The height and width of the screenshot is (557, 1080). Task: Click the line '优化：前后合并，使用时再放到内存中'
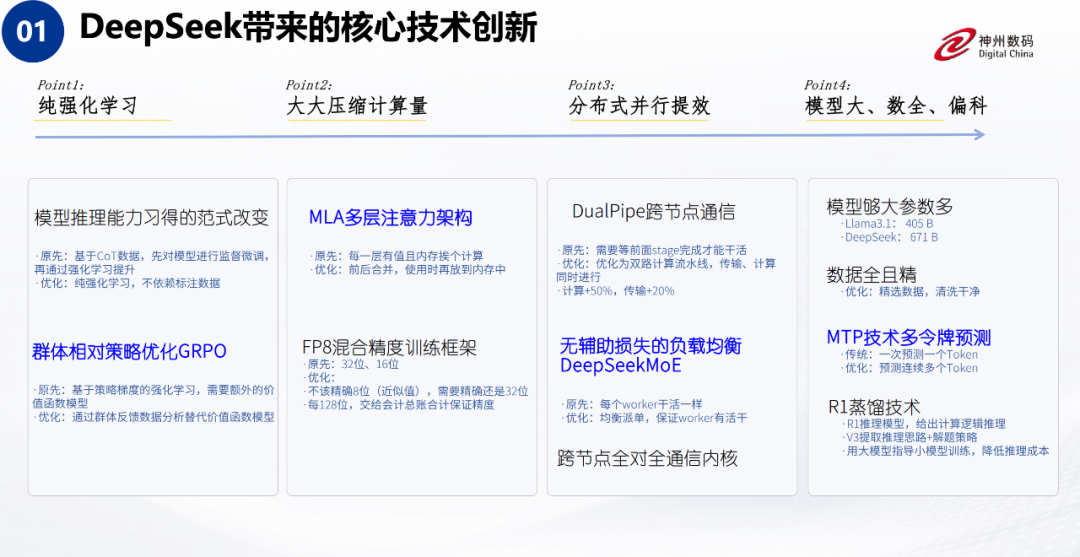[408, 269]
